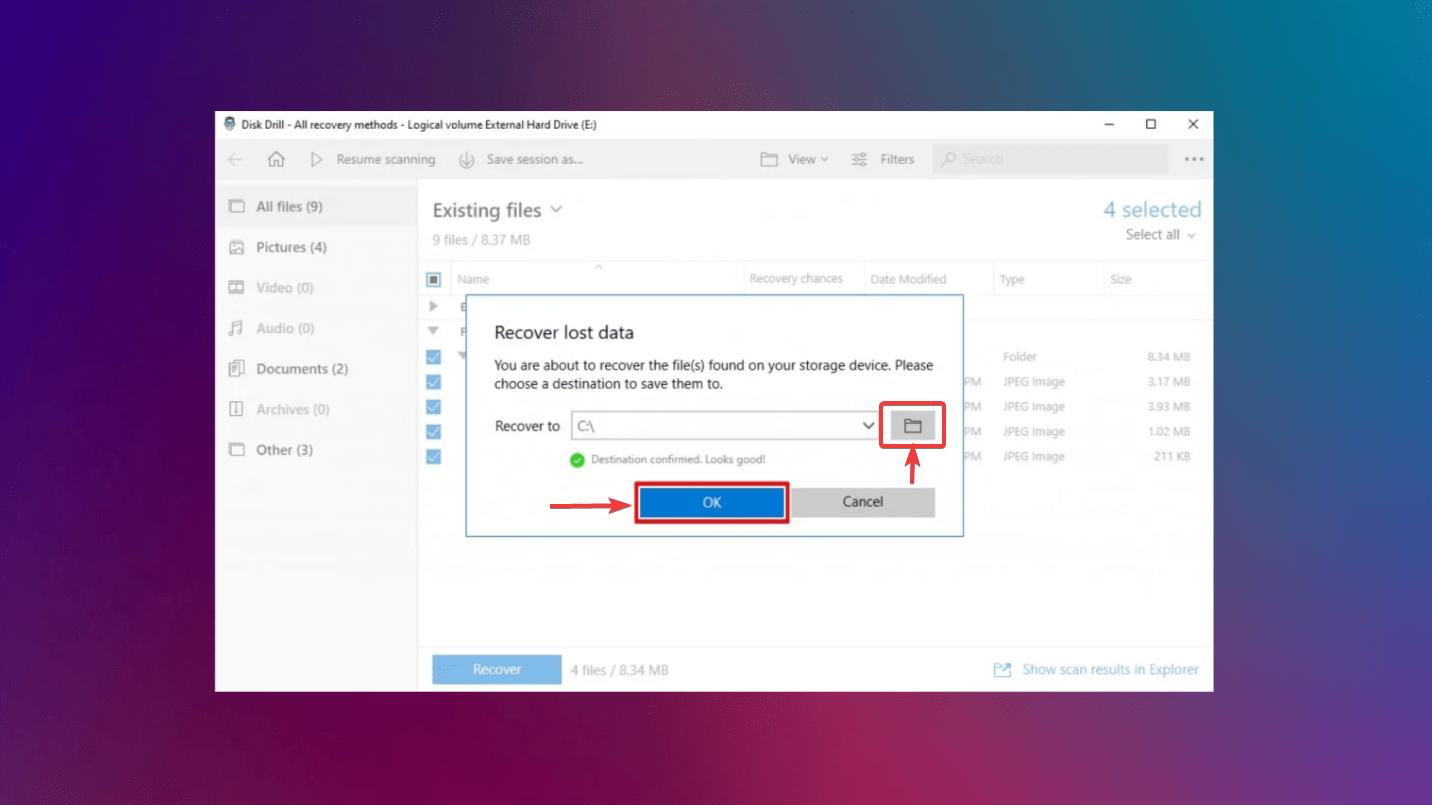This screenshot has height=805, width=1432.
Task: Select All files (9) category
Action: click(316, 206)
